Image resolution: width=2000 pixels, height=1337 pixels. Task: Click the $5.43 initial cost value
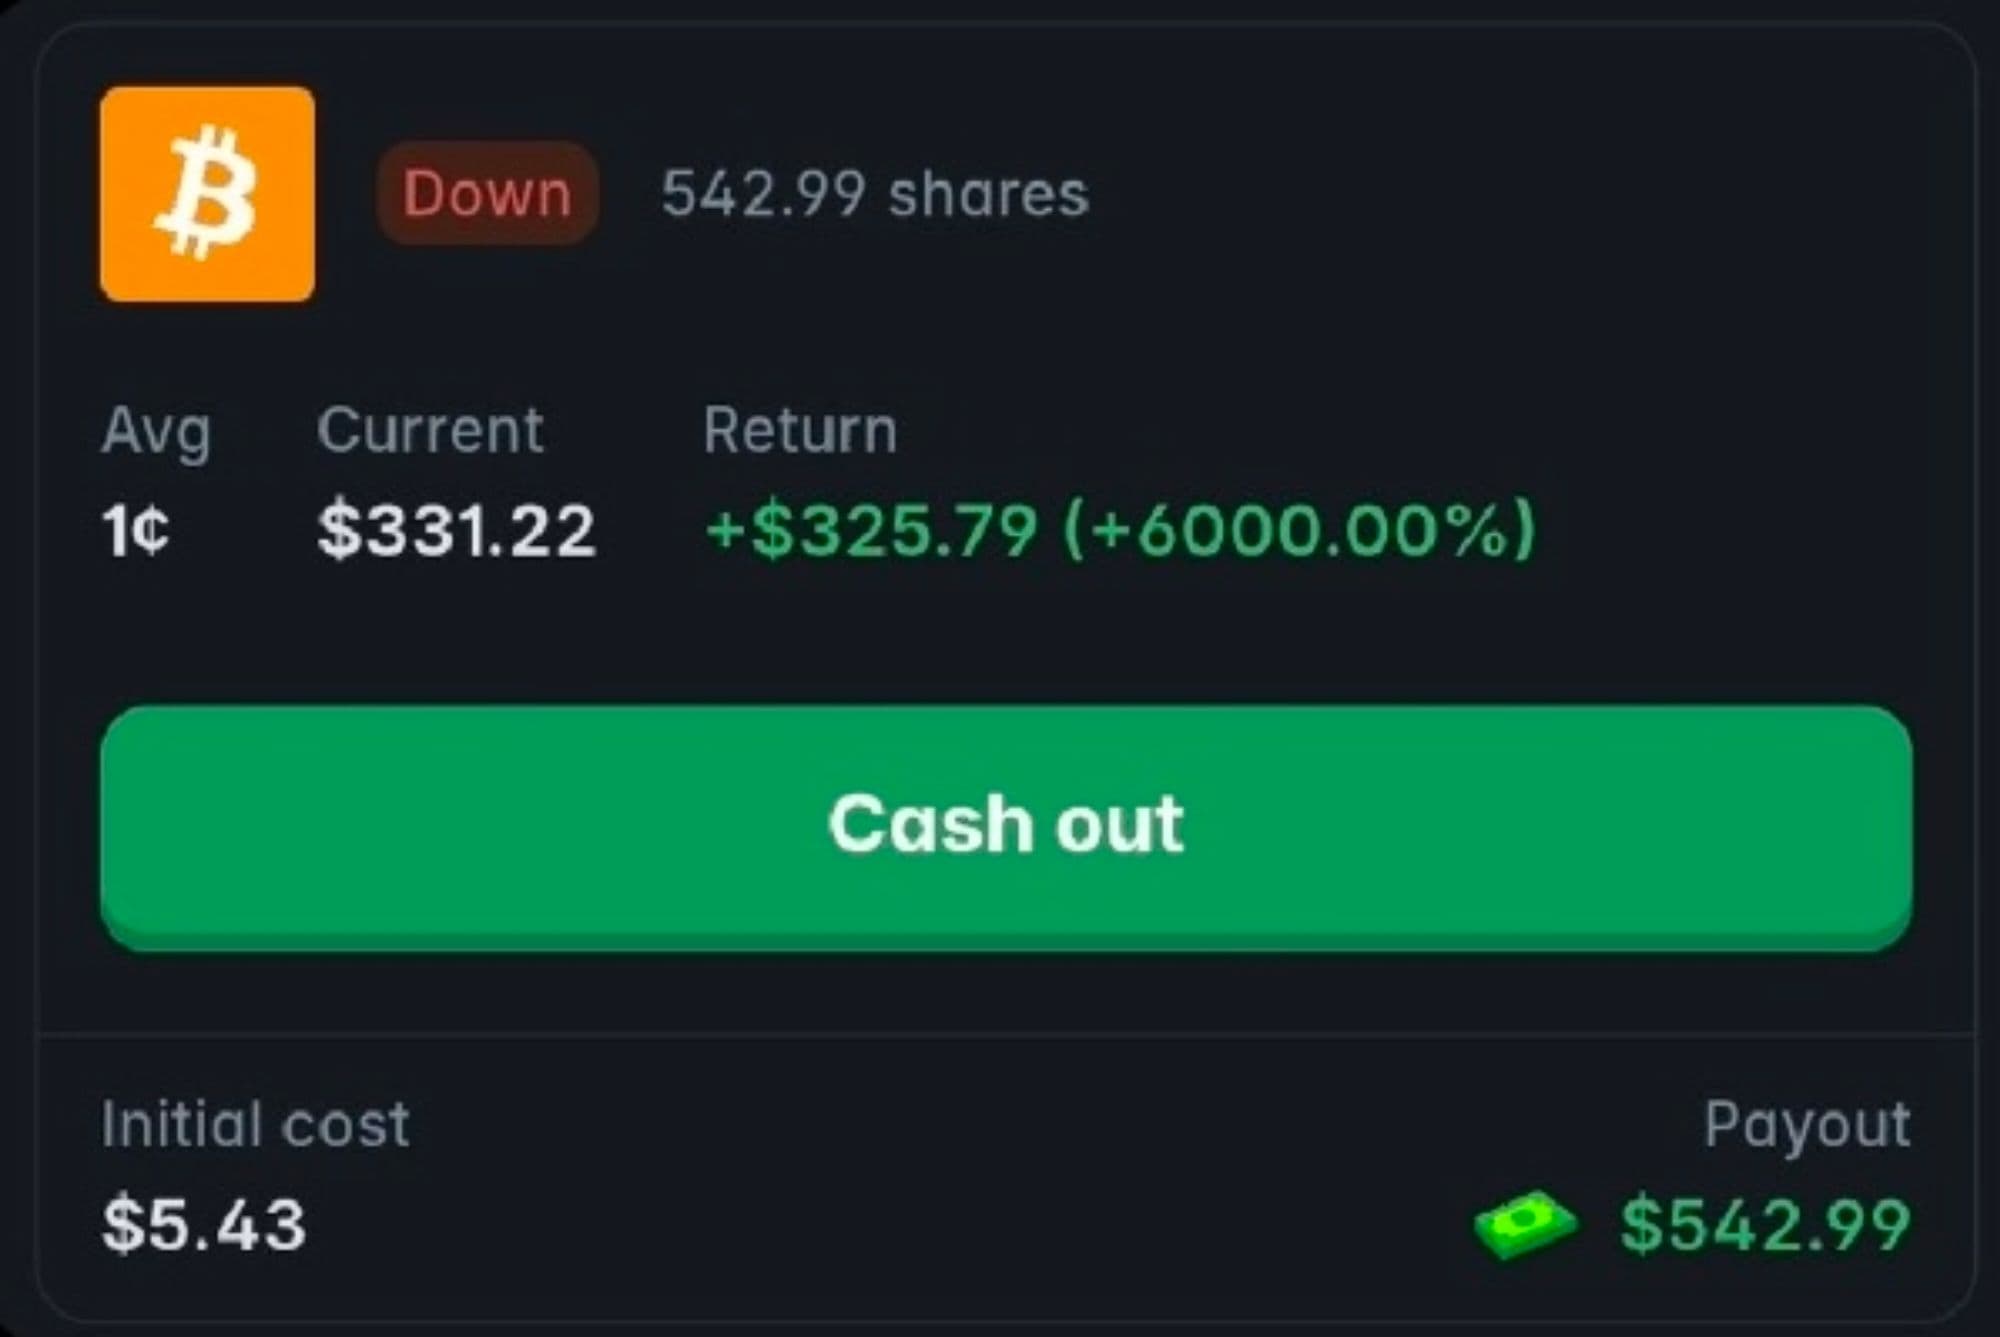(203, 1225)
